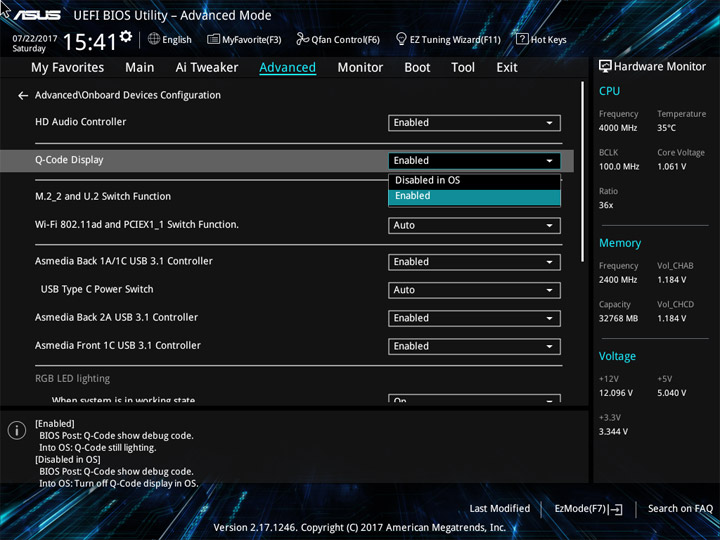This screenshot has height=540, width=720.
Task: Click BCLK value 100.0 MHz
Action: pos(619,167)
